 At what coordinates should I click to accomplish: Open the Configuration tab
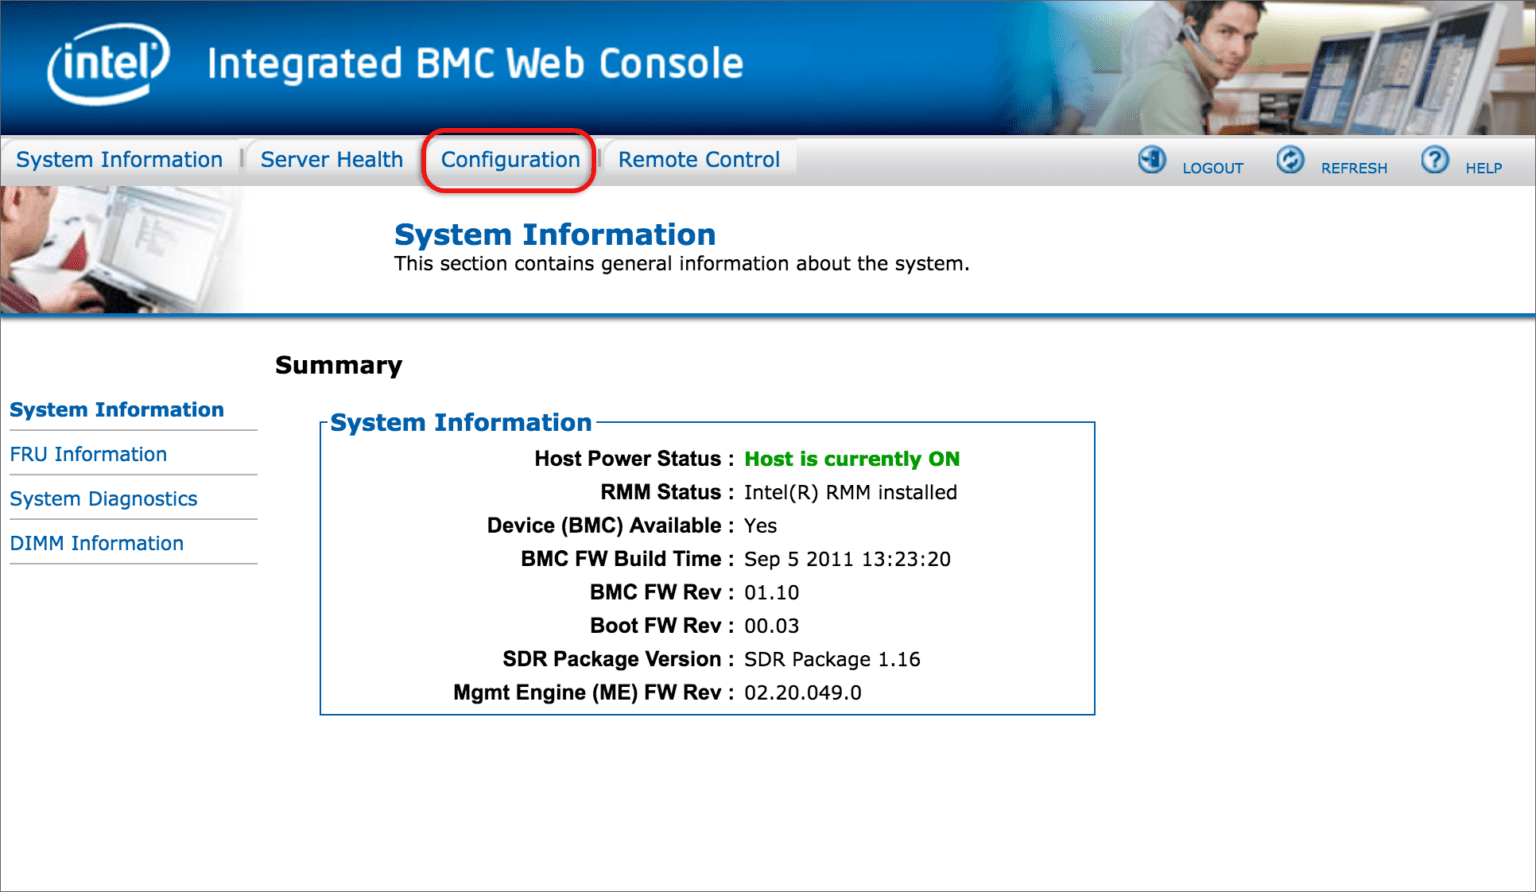click(509, 160)
